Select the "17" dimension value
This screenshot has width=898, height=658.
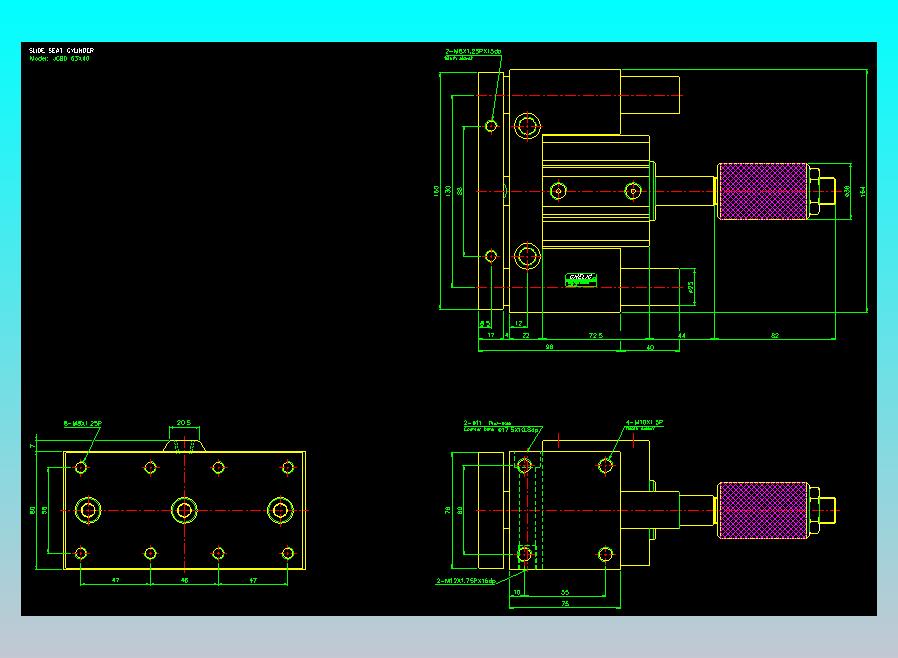click(x=491, y=335)
